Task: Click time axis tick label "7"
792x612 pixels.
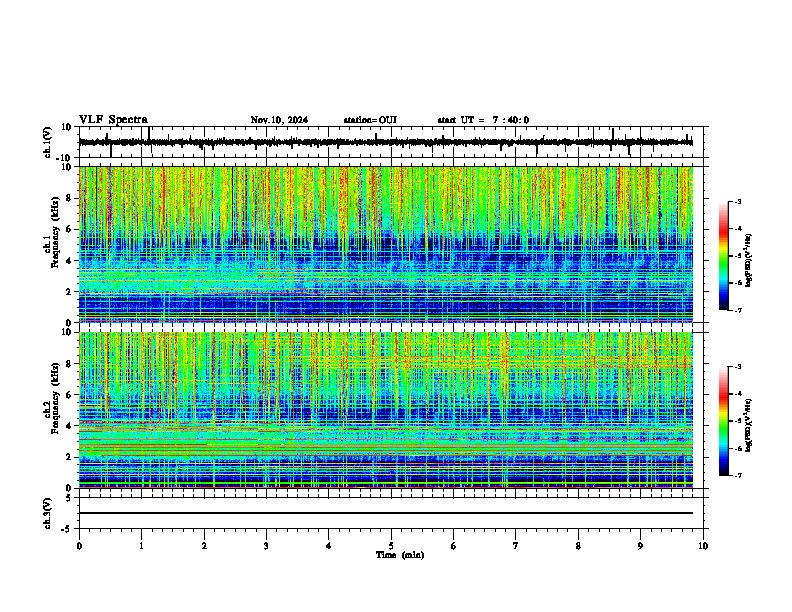Action: pos(516,546)
